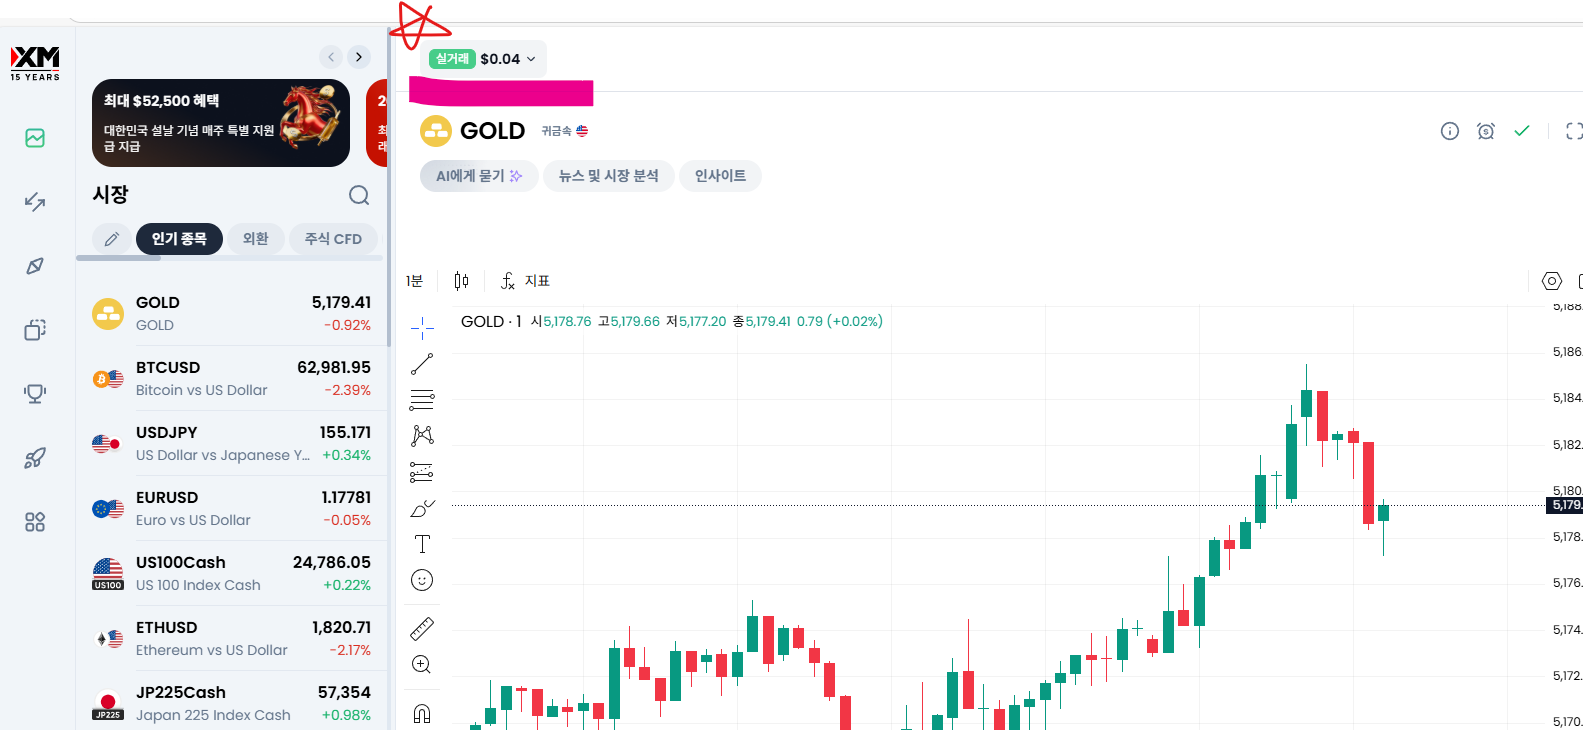Open the price alert icon
The image size is (1583, 730).
1486,131
